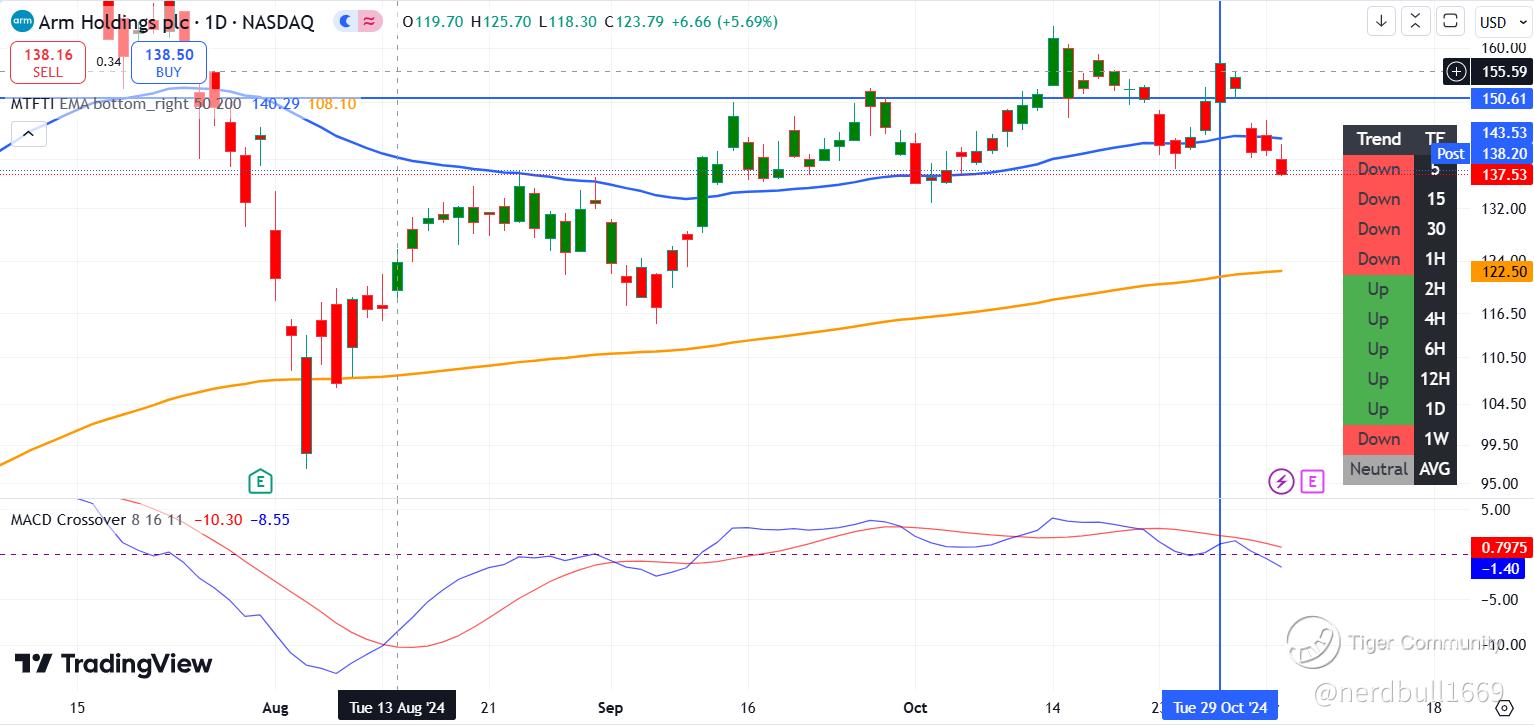Click the green E earnings marker in August
The height and width of the screenshot is (727, 1534).
[260, 482]
